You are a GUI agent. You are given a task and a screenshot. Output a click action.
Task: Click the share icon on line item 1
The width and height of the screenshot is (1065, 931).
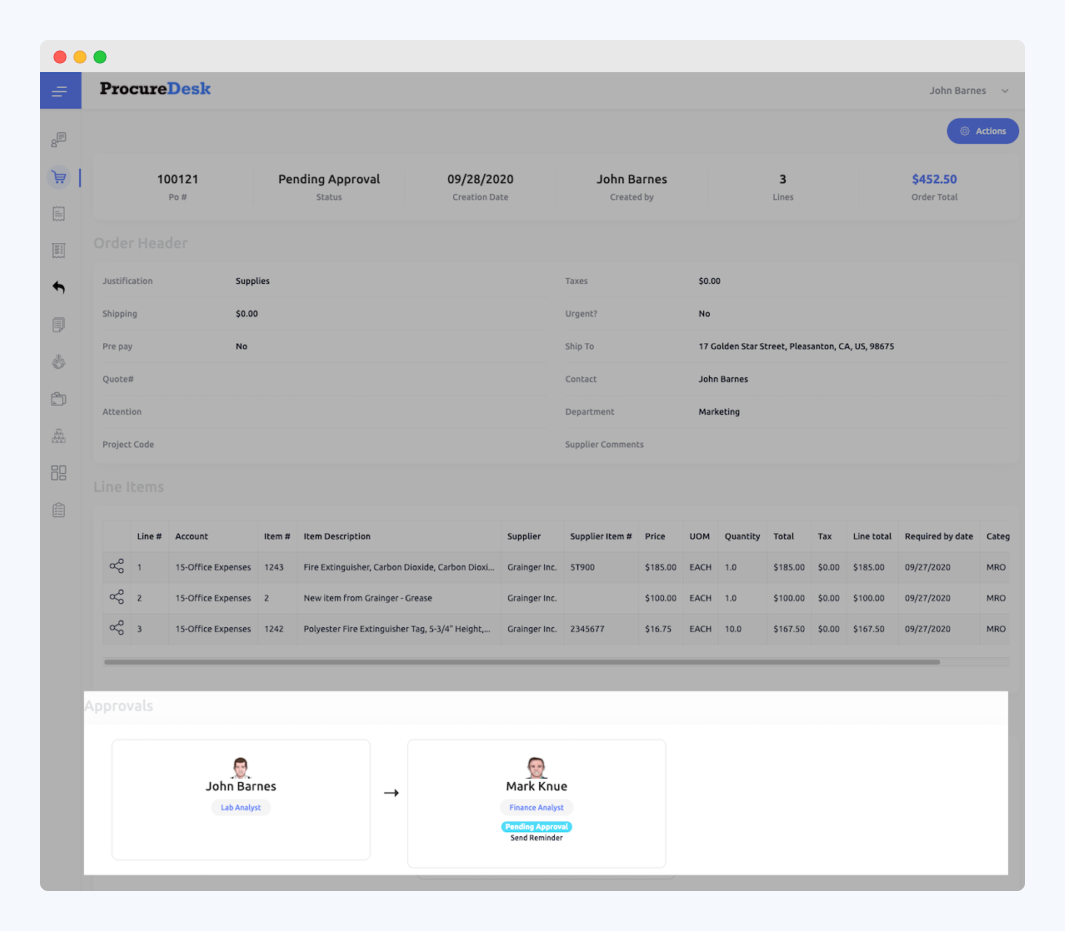pos(117,567)
